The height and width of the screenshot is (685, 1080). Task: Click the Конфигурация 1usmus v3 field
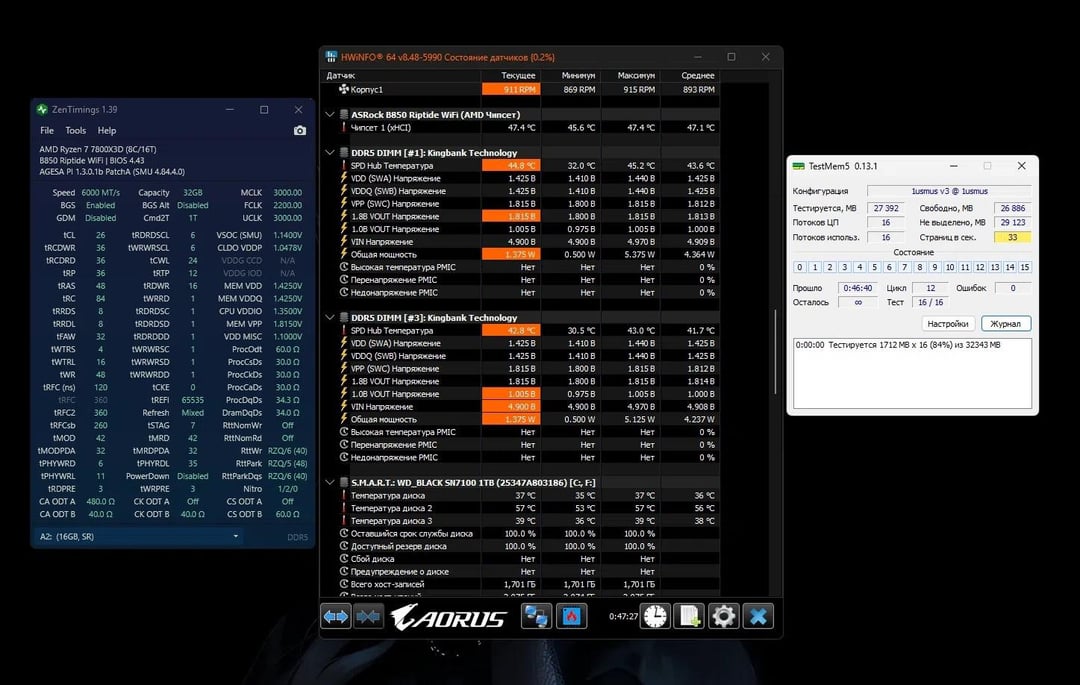pyautogui.click(x=949, y=191)
